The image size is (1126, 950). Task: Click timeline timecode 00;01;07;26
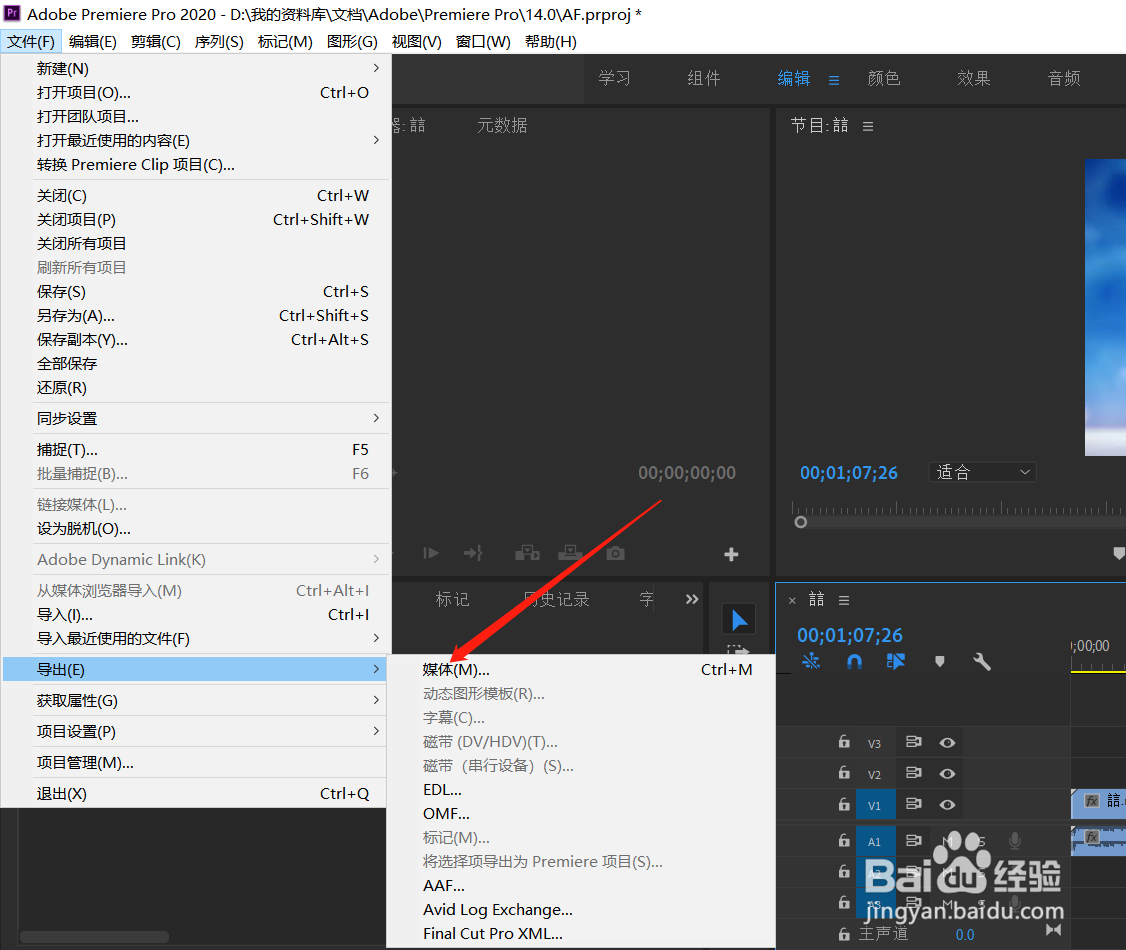point(850,635)
